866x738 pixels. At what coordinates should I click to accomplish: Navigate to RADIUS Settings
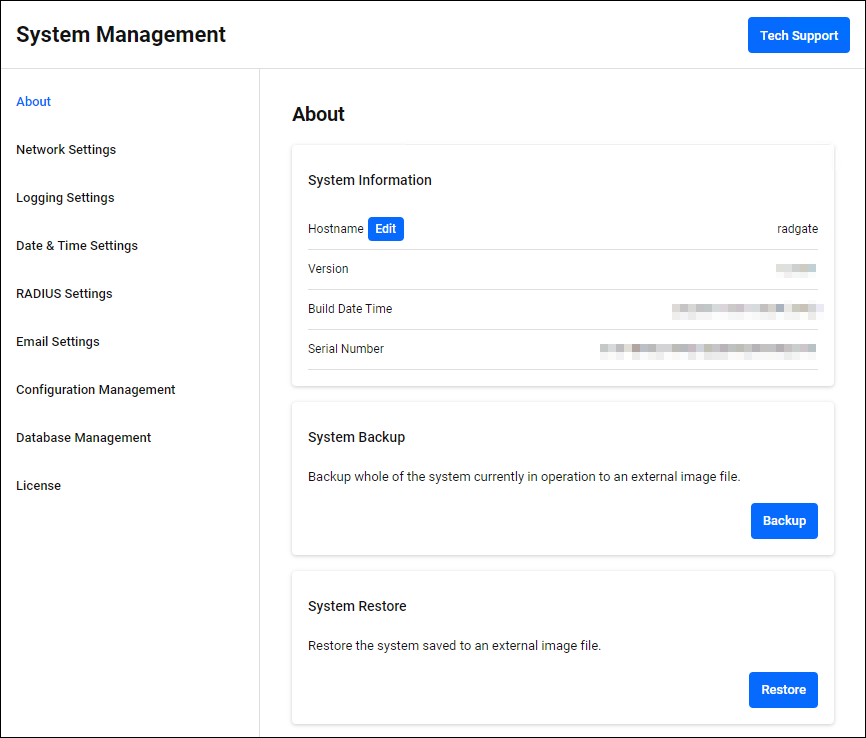click(64, 294)
